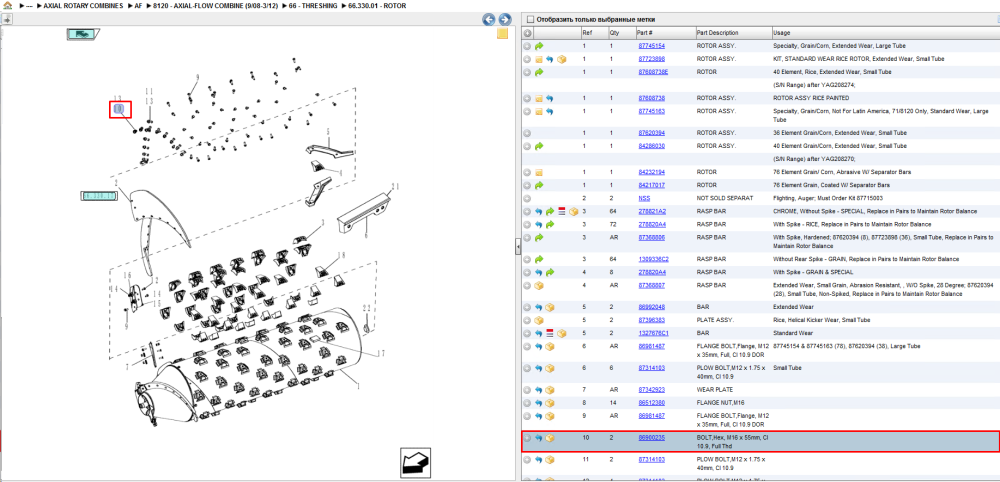Image resolution: width=1000 pixels, height=482 pixels.
Task: Toggle gray select circle for part 87342923
Action: 527,390
